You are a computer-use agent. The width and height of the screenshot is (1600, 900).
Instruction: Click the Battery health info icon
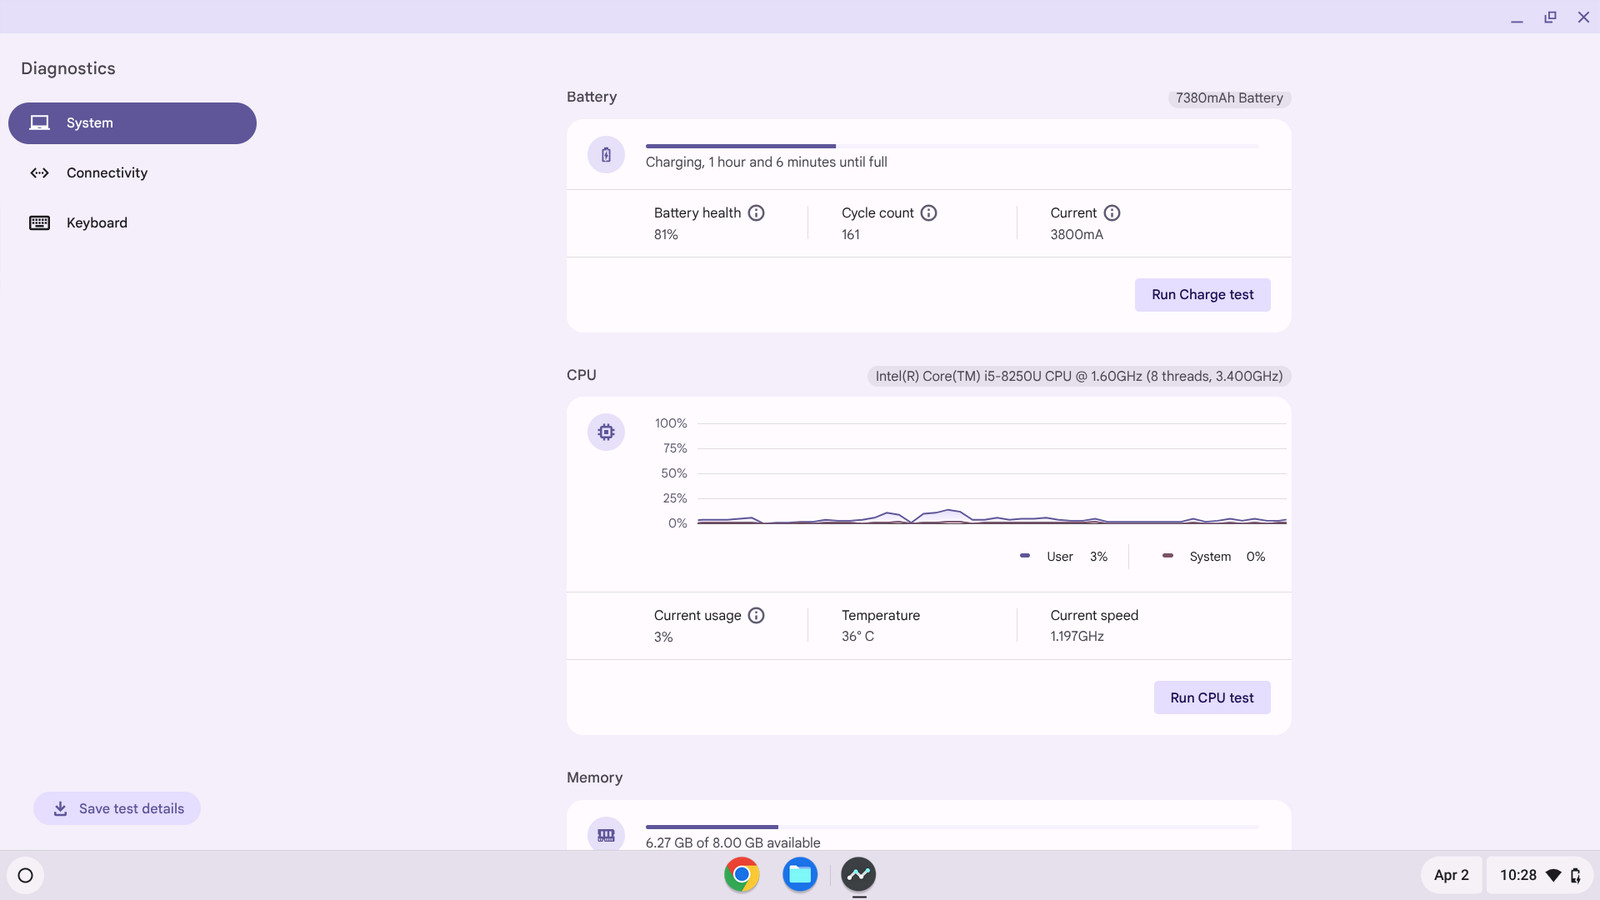pyautogui.click(x=756, y=213)
